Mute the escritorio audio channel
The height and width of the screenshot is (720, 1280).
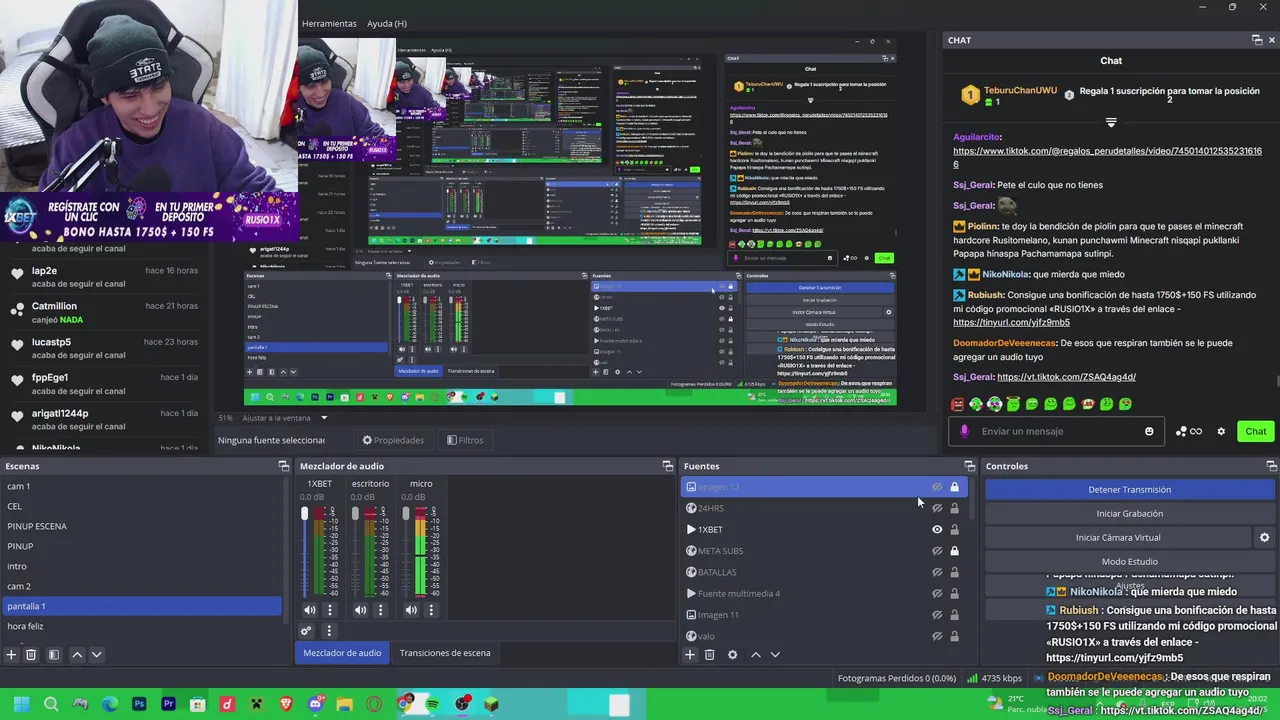pyautogui.click(x=360, y=610)
